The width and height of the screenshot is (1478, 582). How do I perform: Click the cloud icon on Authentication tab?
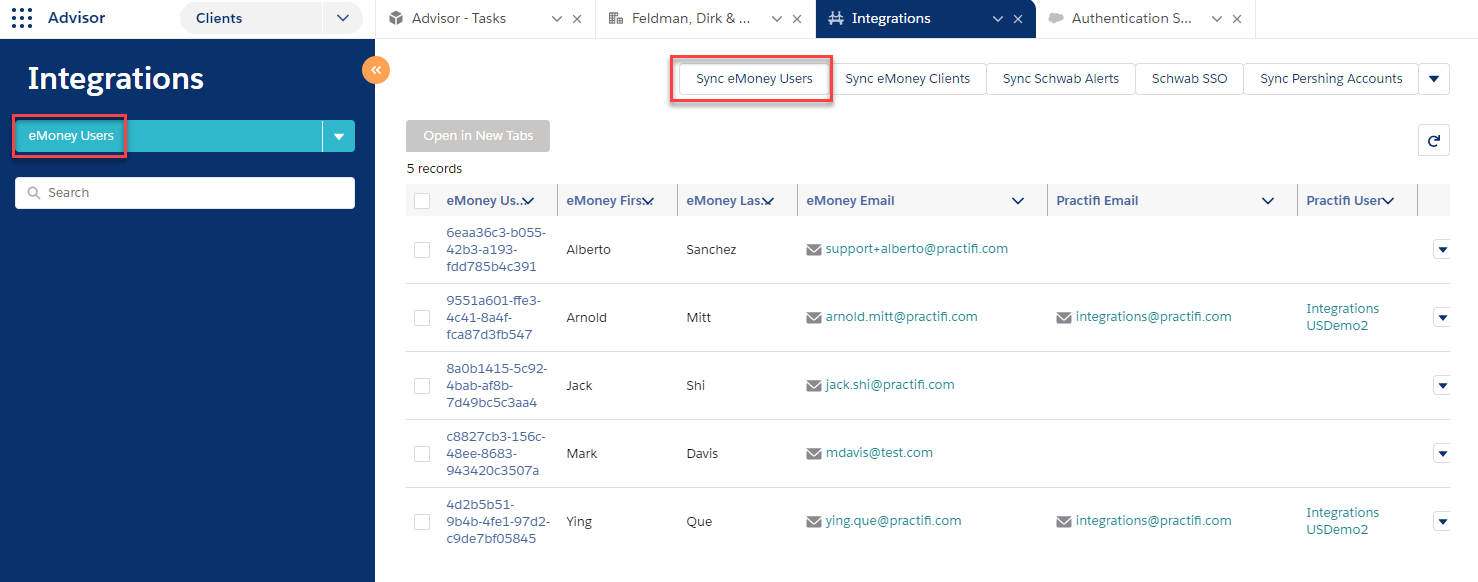[1056, 18]
